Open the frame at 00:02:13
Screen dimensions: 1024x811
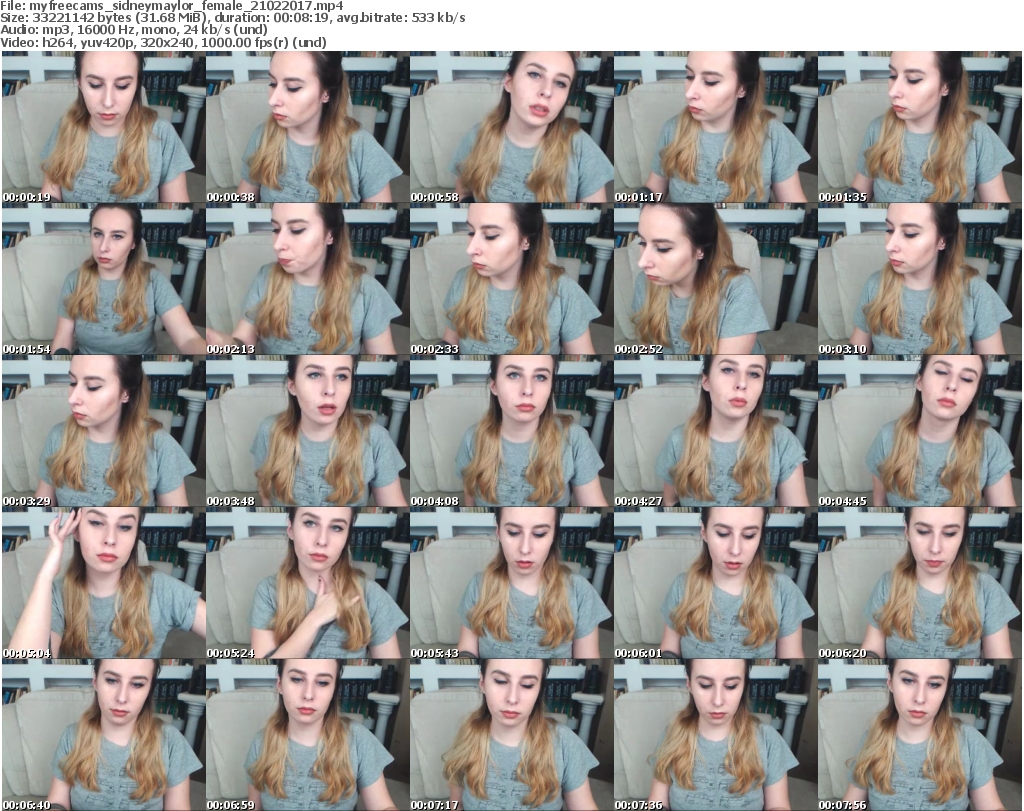[308, 279]
